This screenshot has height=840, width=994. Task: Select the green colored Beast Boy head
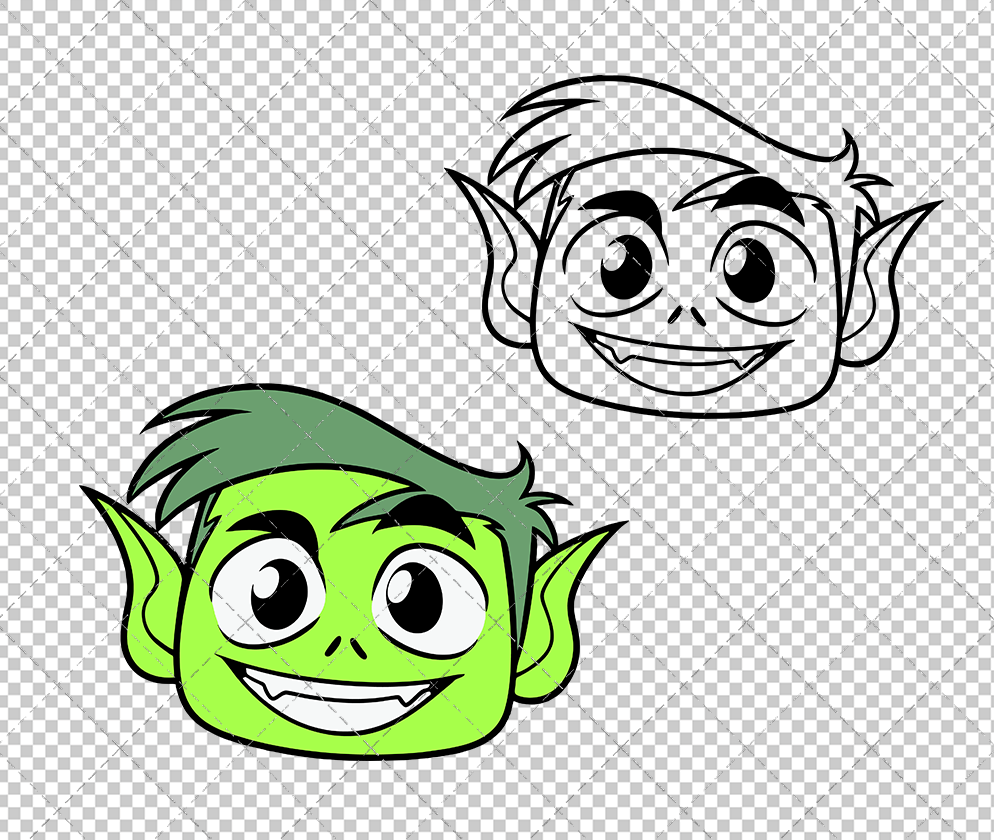[x=352, y=574]
